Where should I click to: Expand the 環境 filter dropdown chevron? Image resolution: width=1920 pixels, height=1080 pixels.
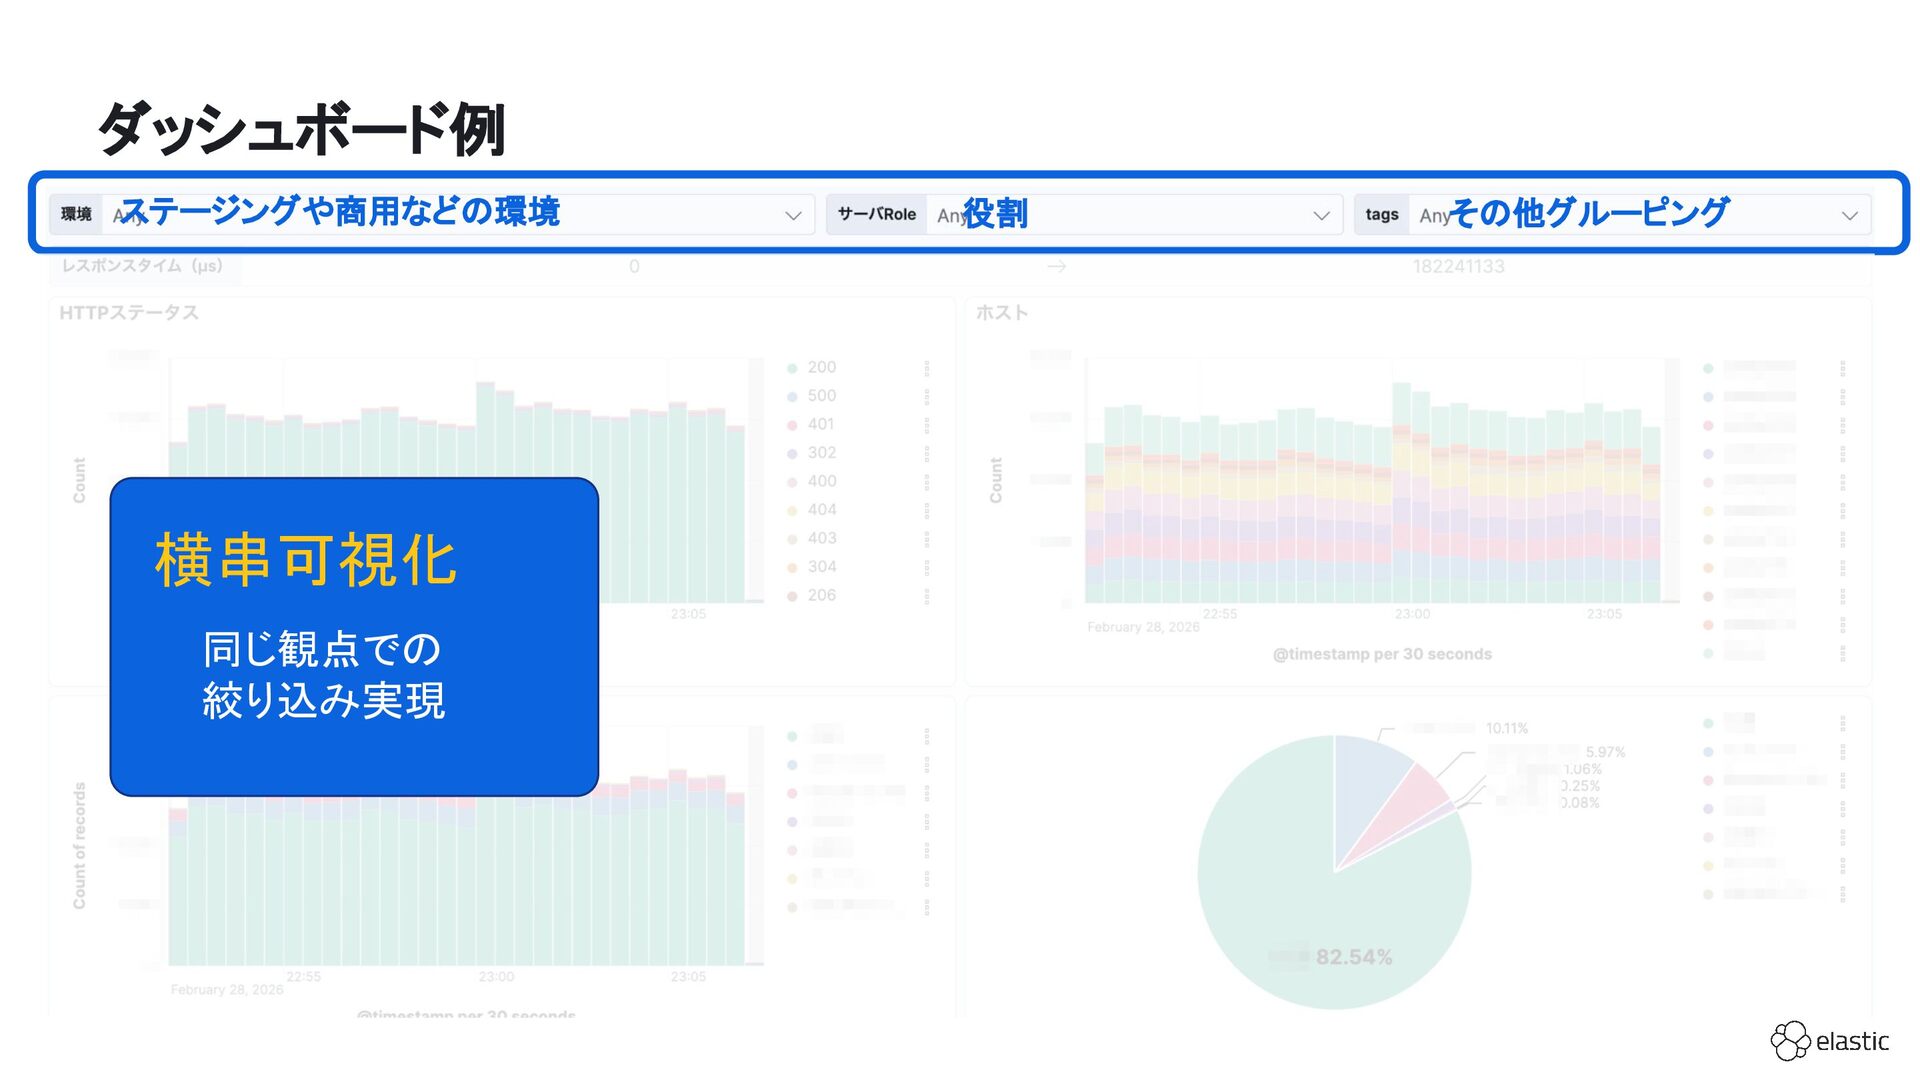coord(793,215)
